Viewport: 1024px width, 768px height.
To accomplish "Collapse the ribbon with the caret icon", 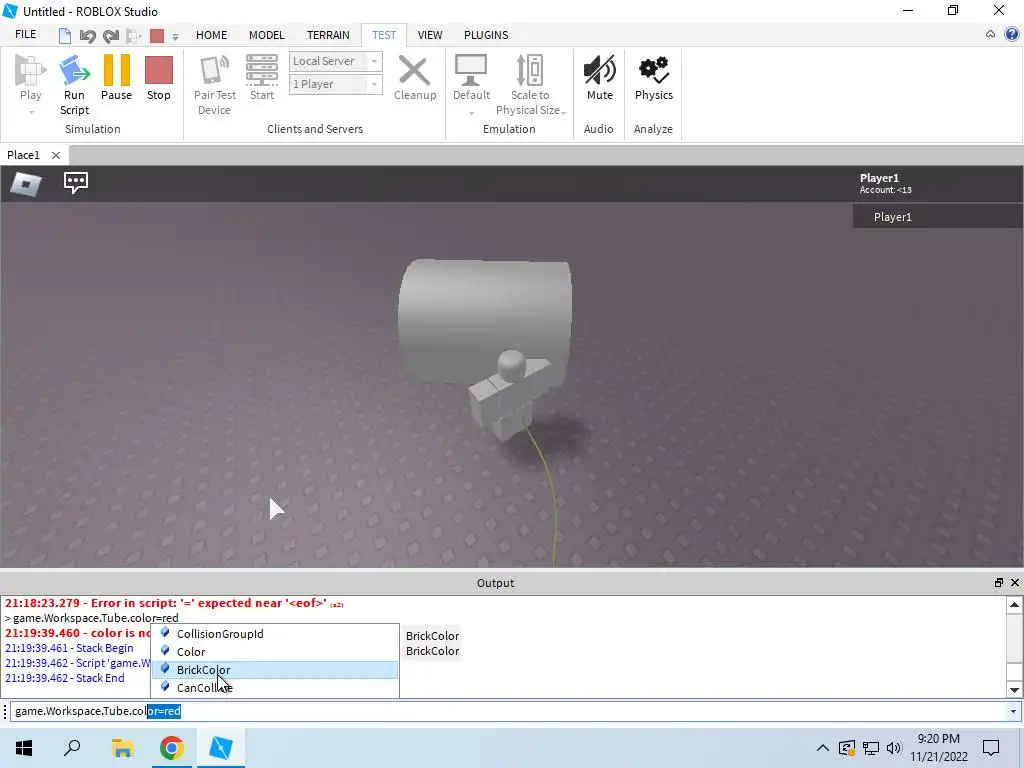I will (990, 35).
